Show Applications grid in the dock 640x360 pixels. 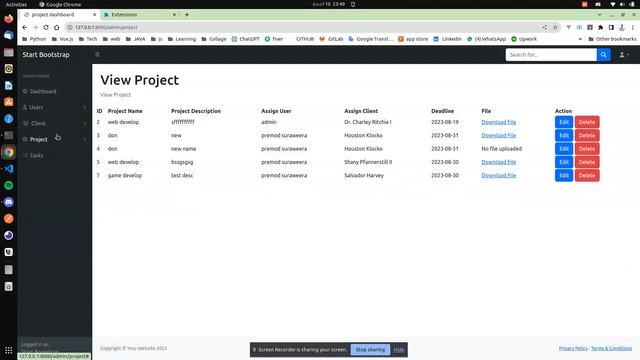tap(9, 350)
